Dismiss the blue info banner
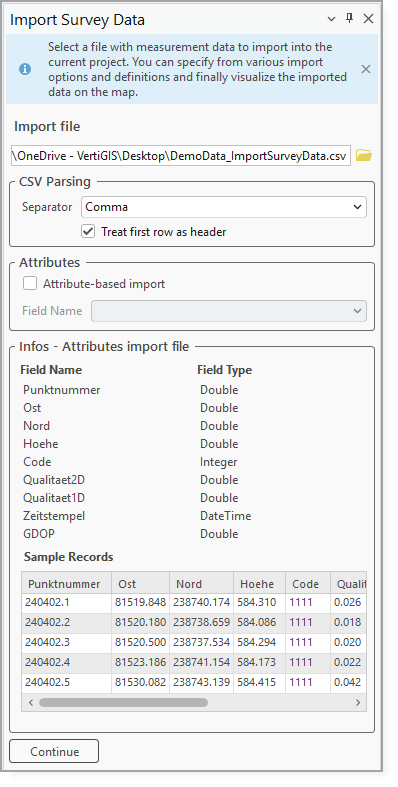Image resolution: width=398 pixels, height=787 pixels. click(366, 69)
